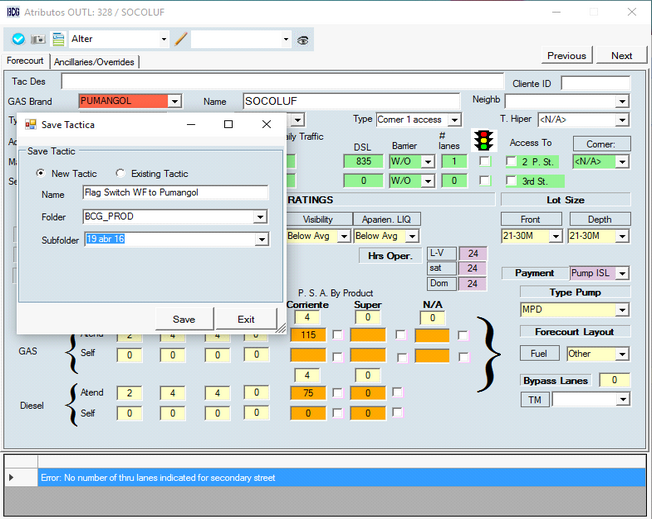Select the New Tactic radio button

point(40,173)
